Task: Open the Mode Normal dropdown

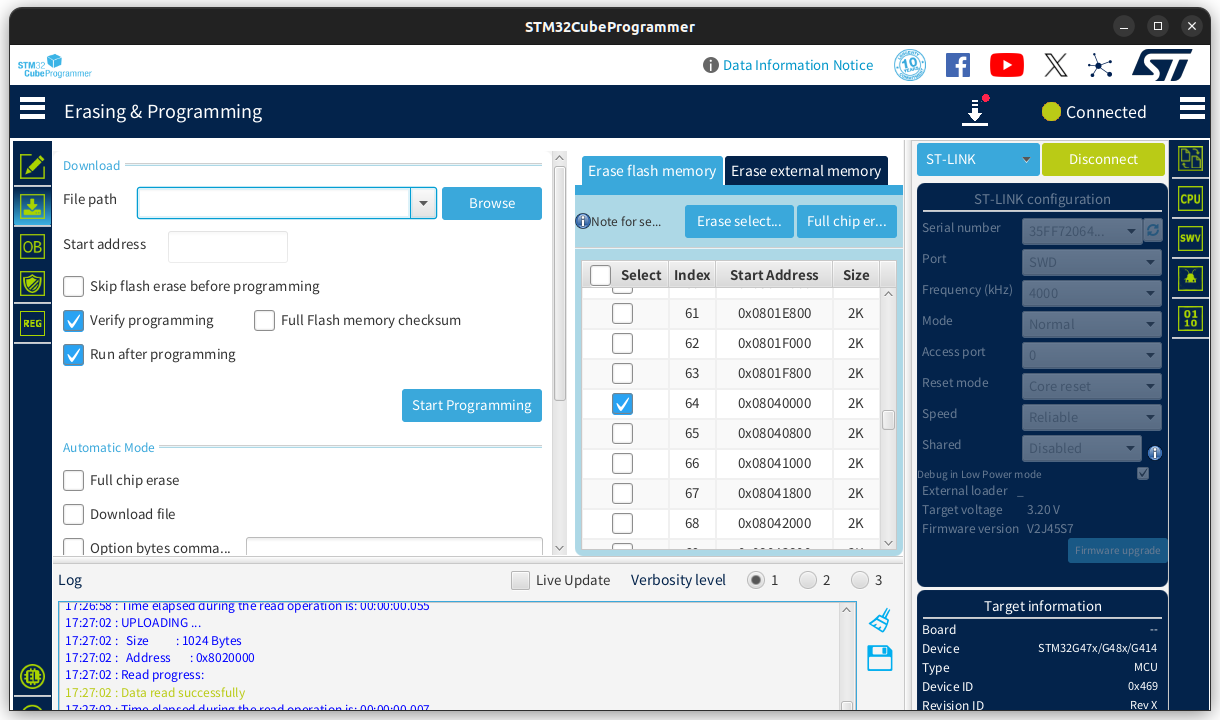Action: (1092, 324)
